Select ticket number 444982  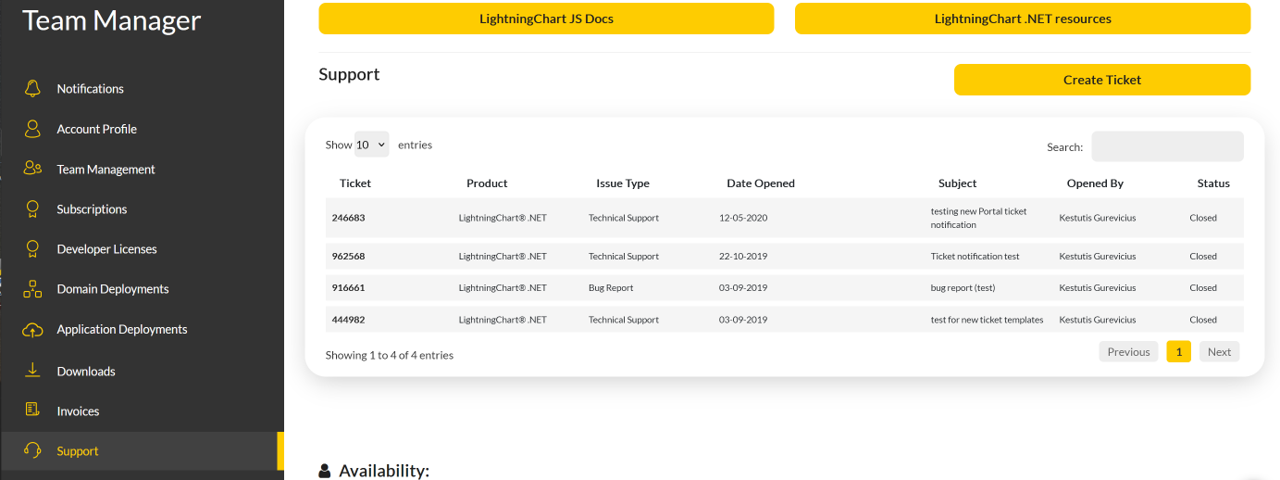click(x=348, y=320)
